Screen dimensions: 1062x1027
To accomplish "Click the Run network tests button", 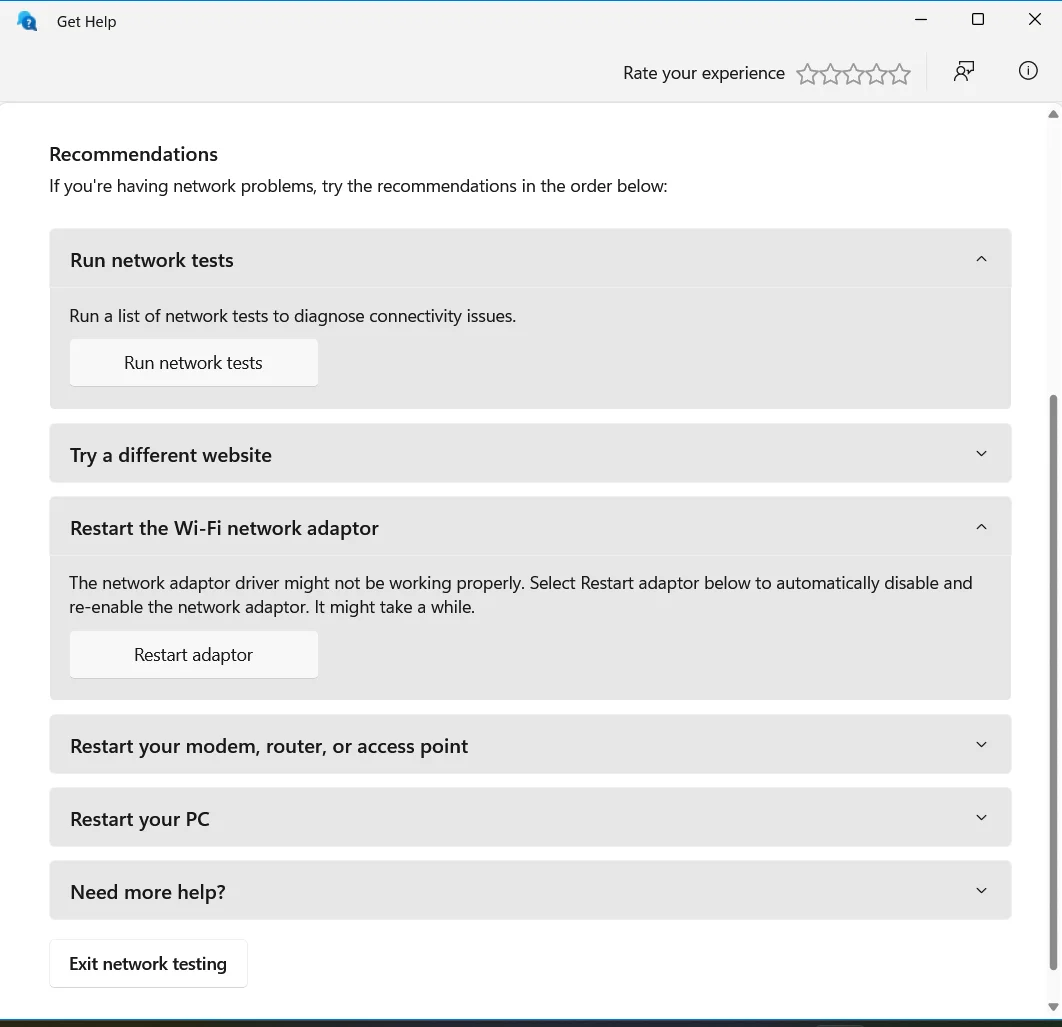I will pos(194,363).
